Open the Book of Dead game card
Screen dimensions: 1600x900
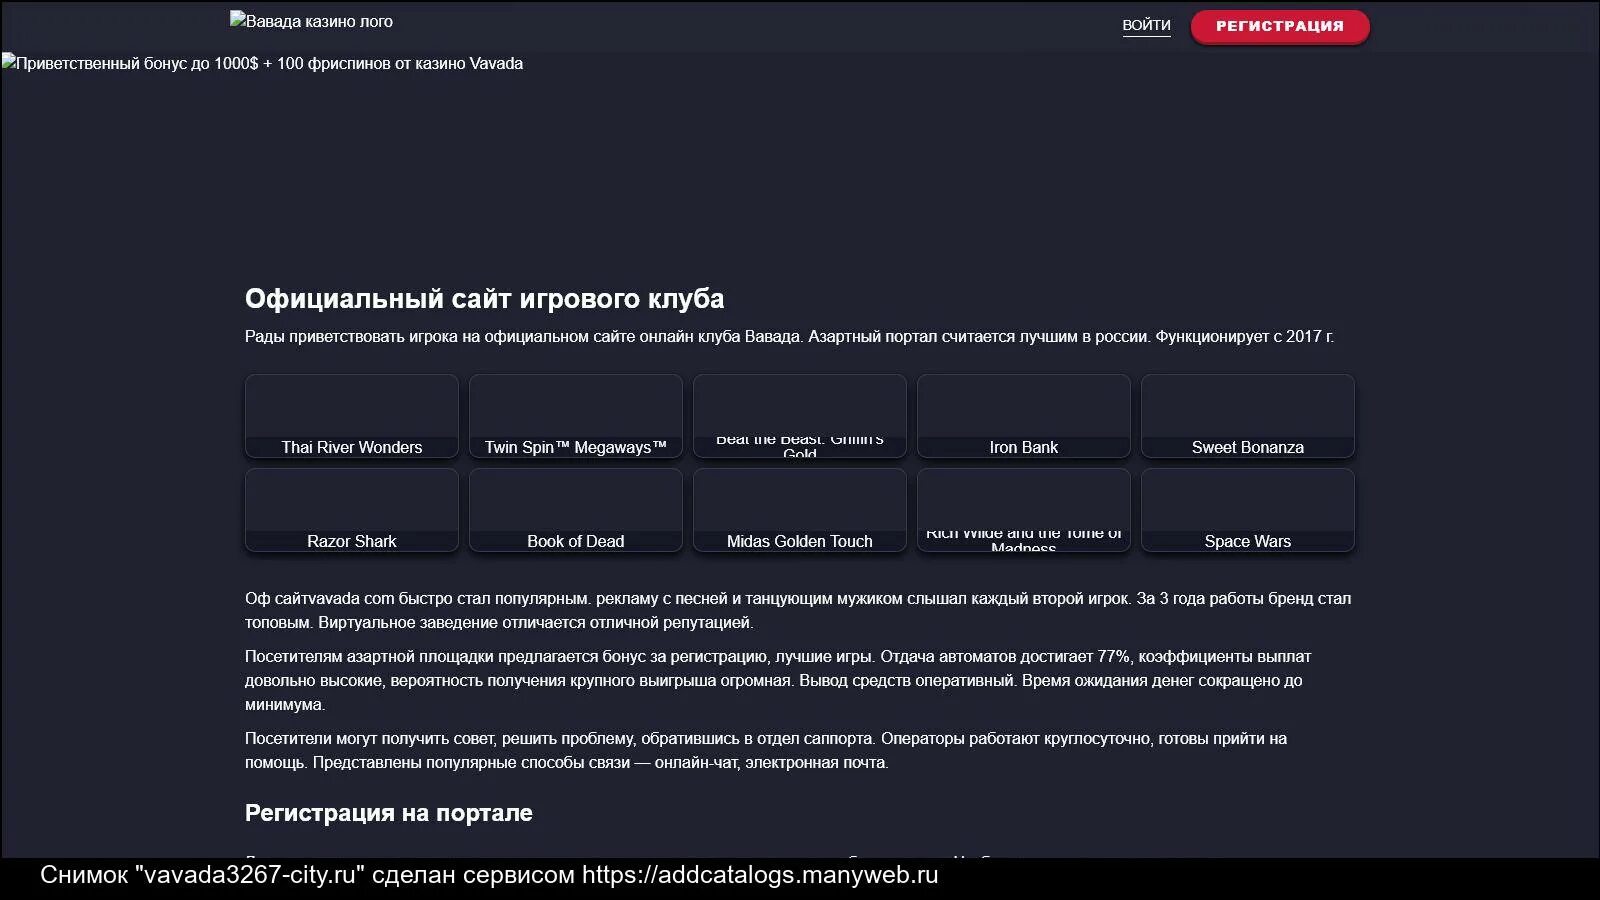(x=576, y=510)
